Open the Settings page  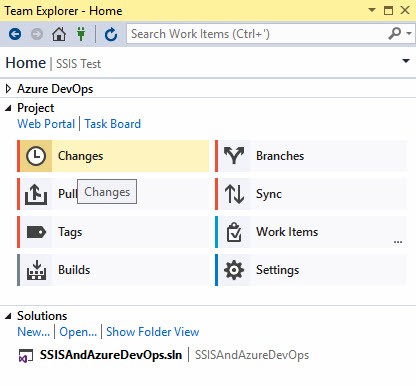coord(311,270)
